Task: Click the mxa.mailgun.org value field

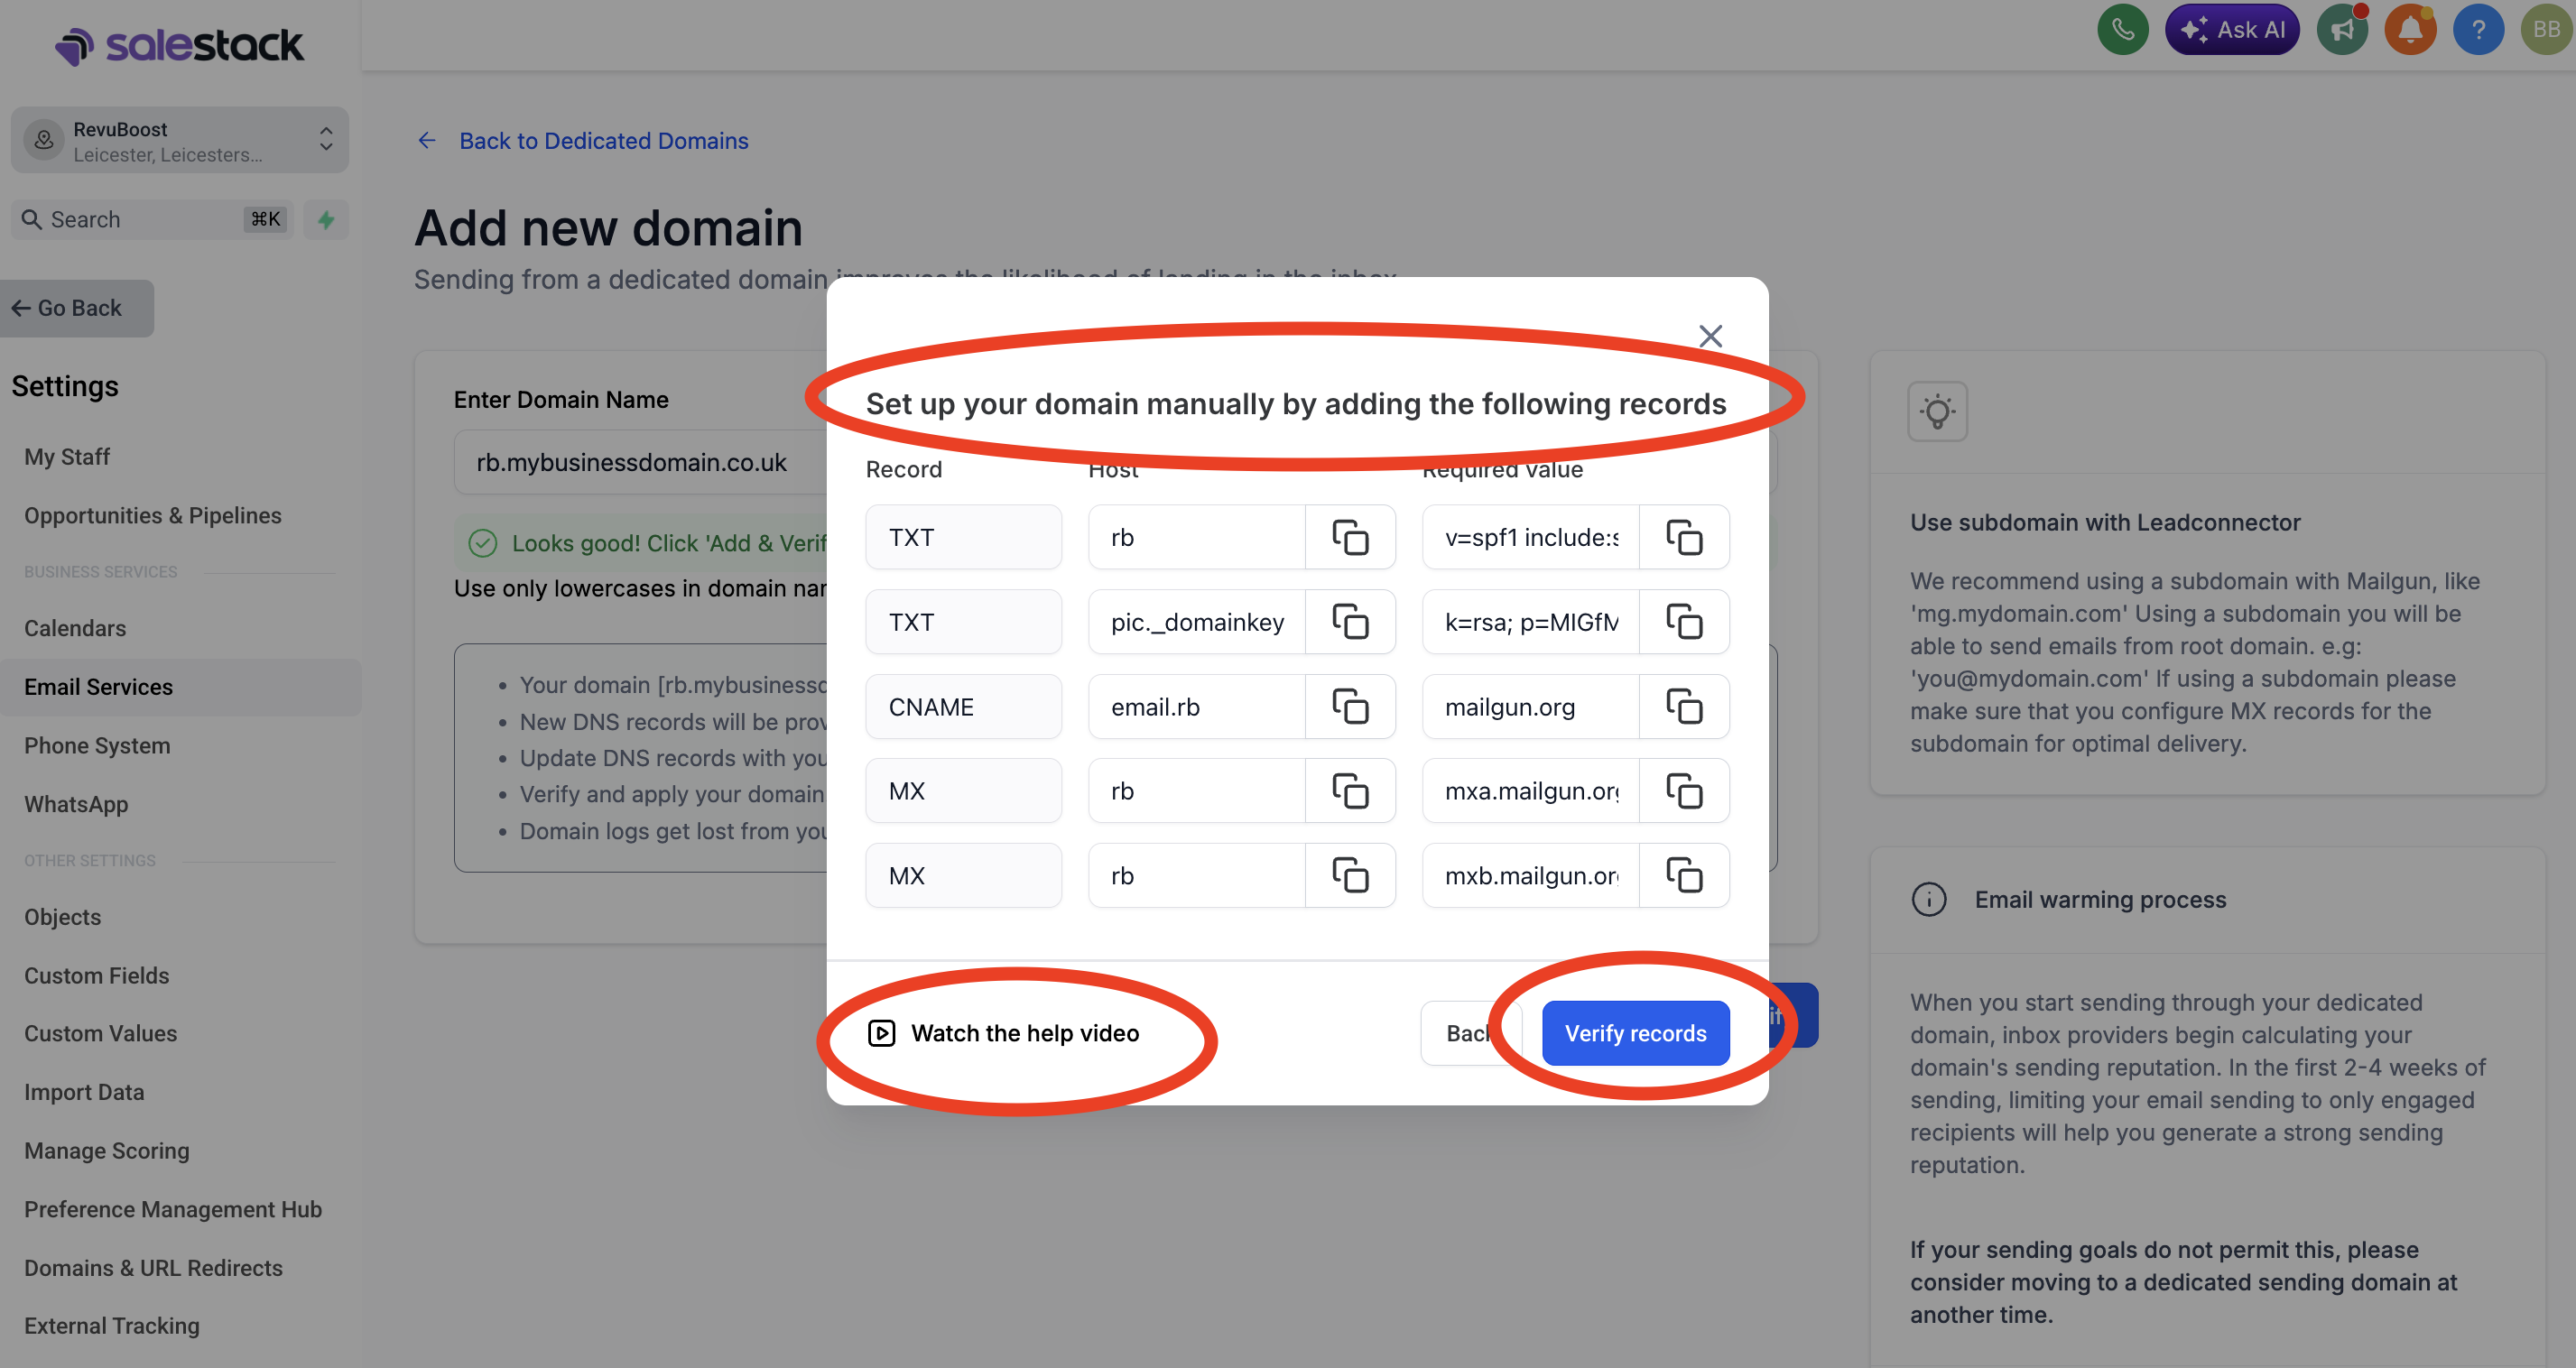Action: point(1531,791)
